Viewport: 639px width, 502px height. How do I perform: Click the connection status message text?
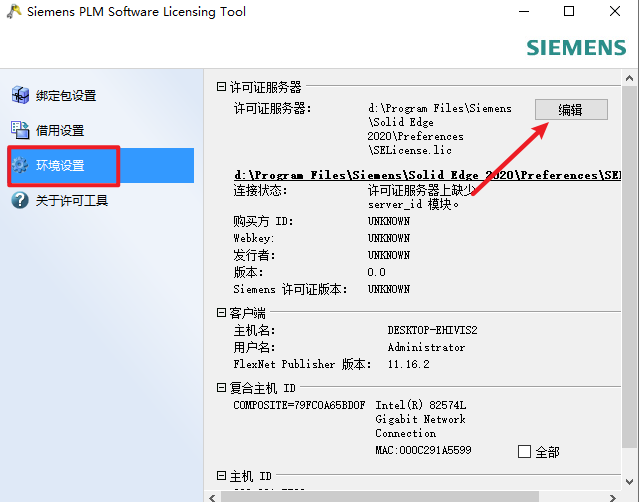(421, 197)
